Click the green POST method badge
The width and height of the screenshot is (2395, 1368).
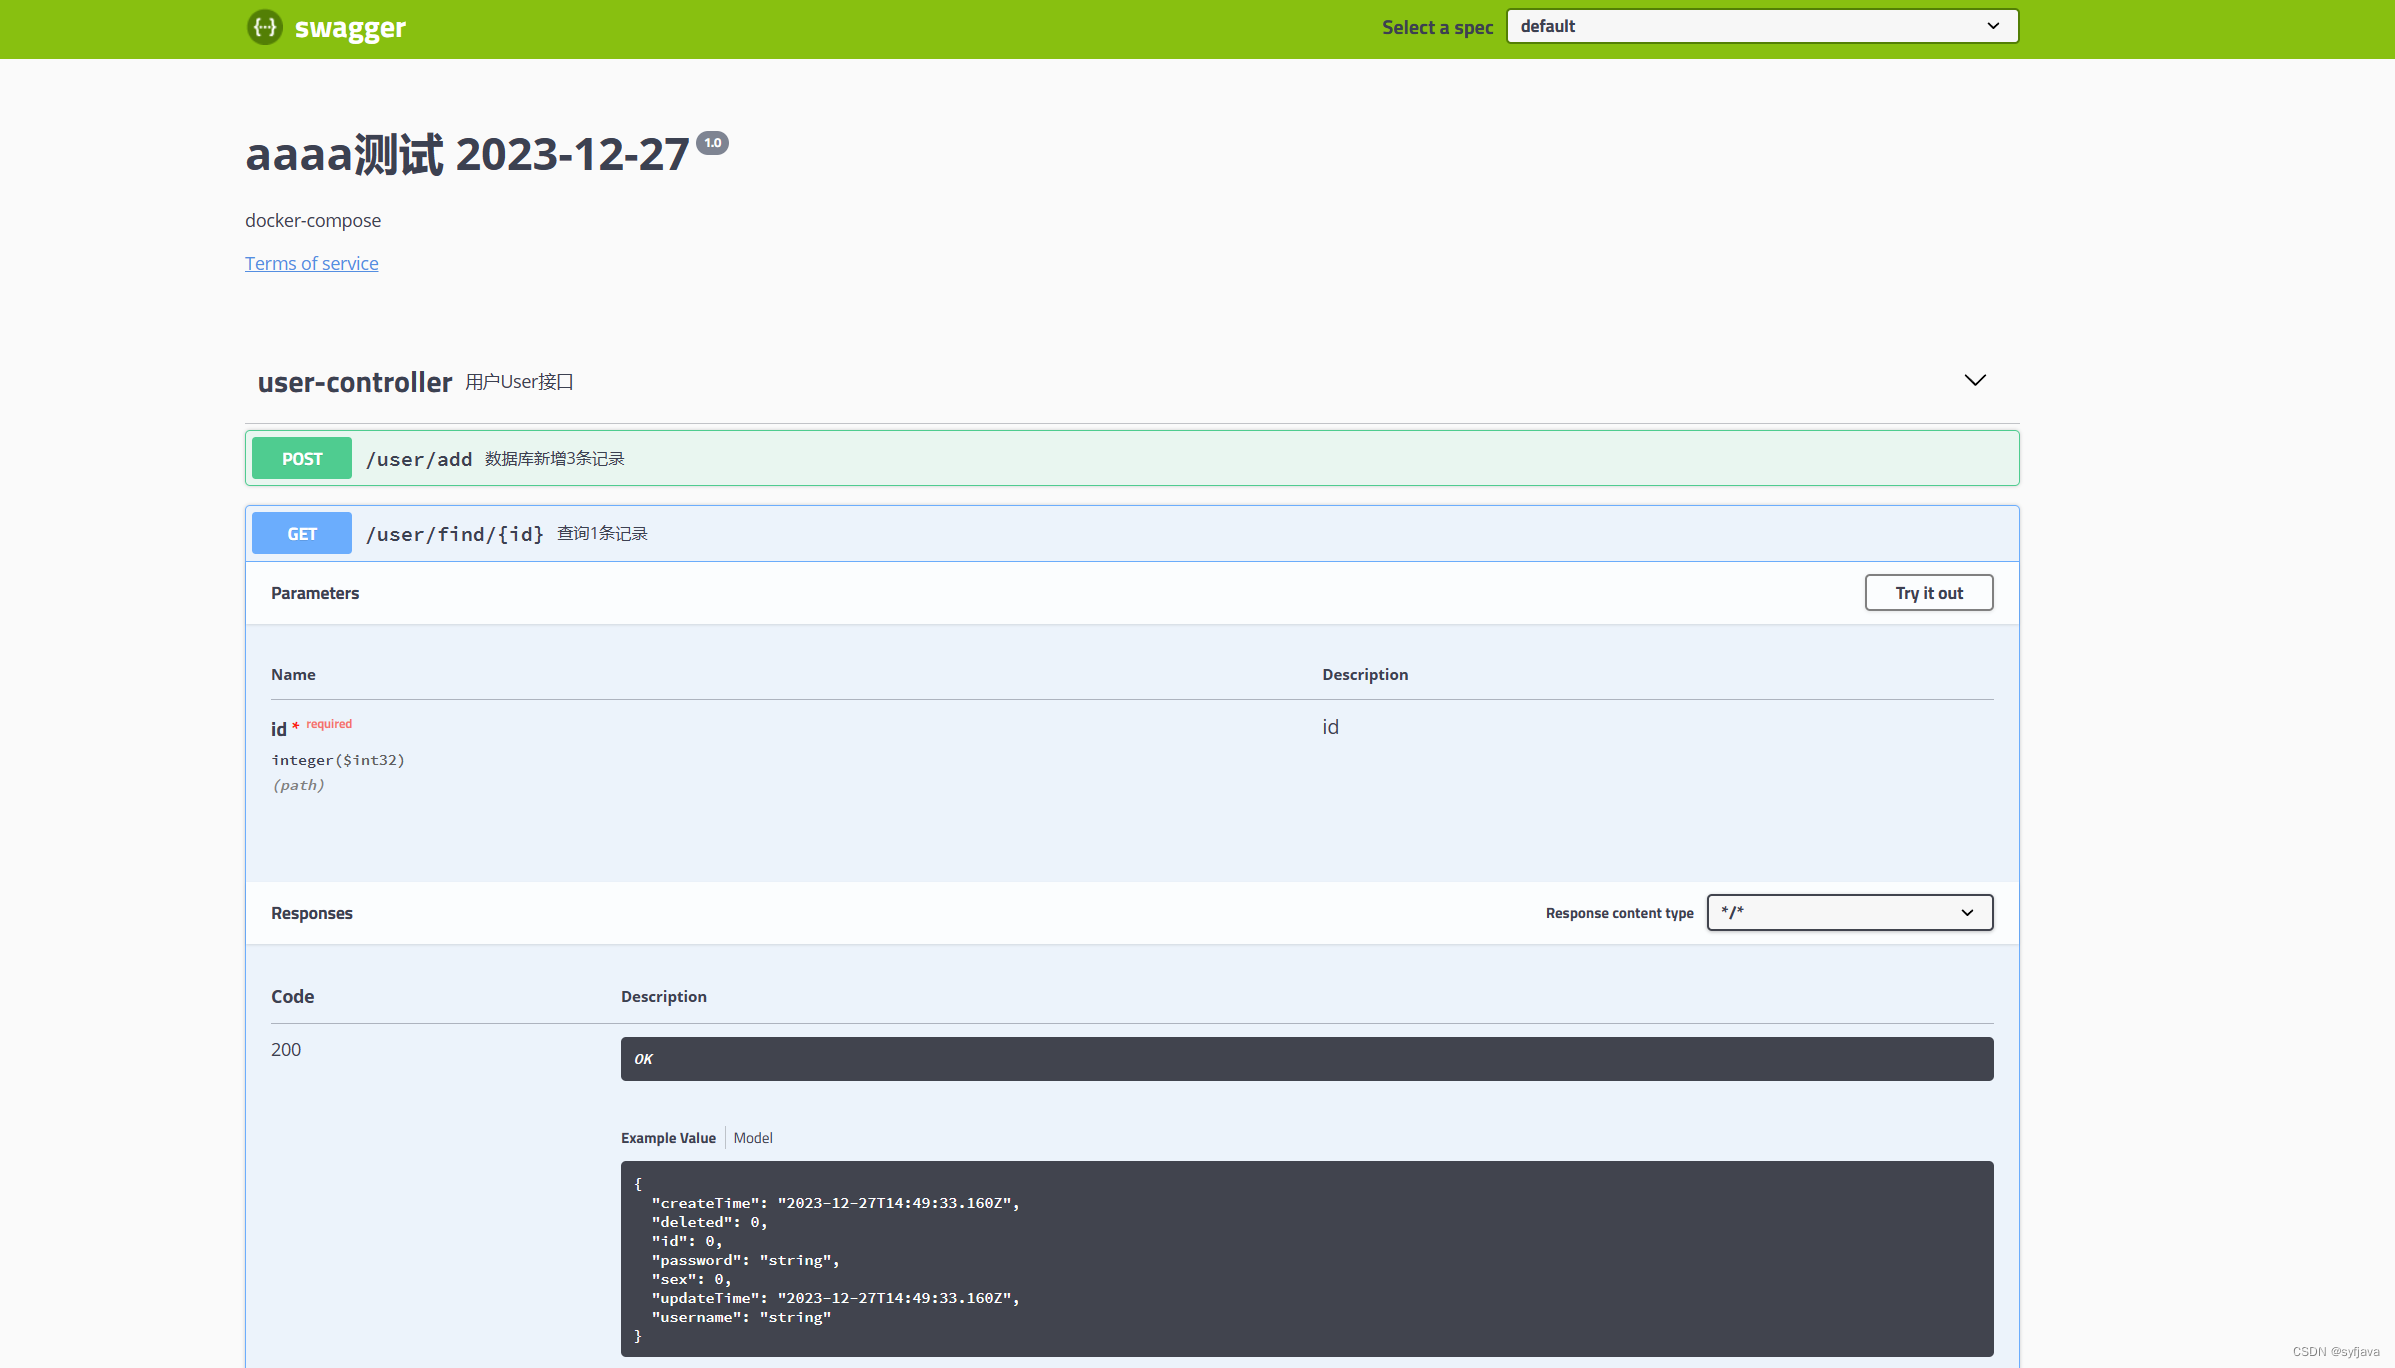(301, 458)
